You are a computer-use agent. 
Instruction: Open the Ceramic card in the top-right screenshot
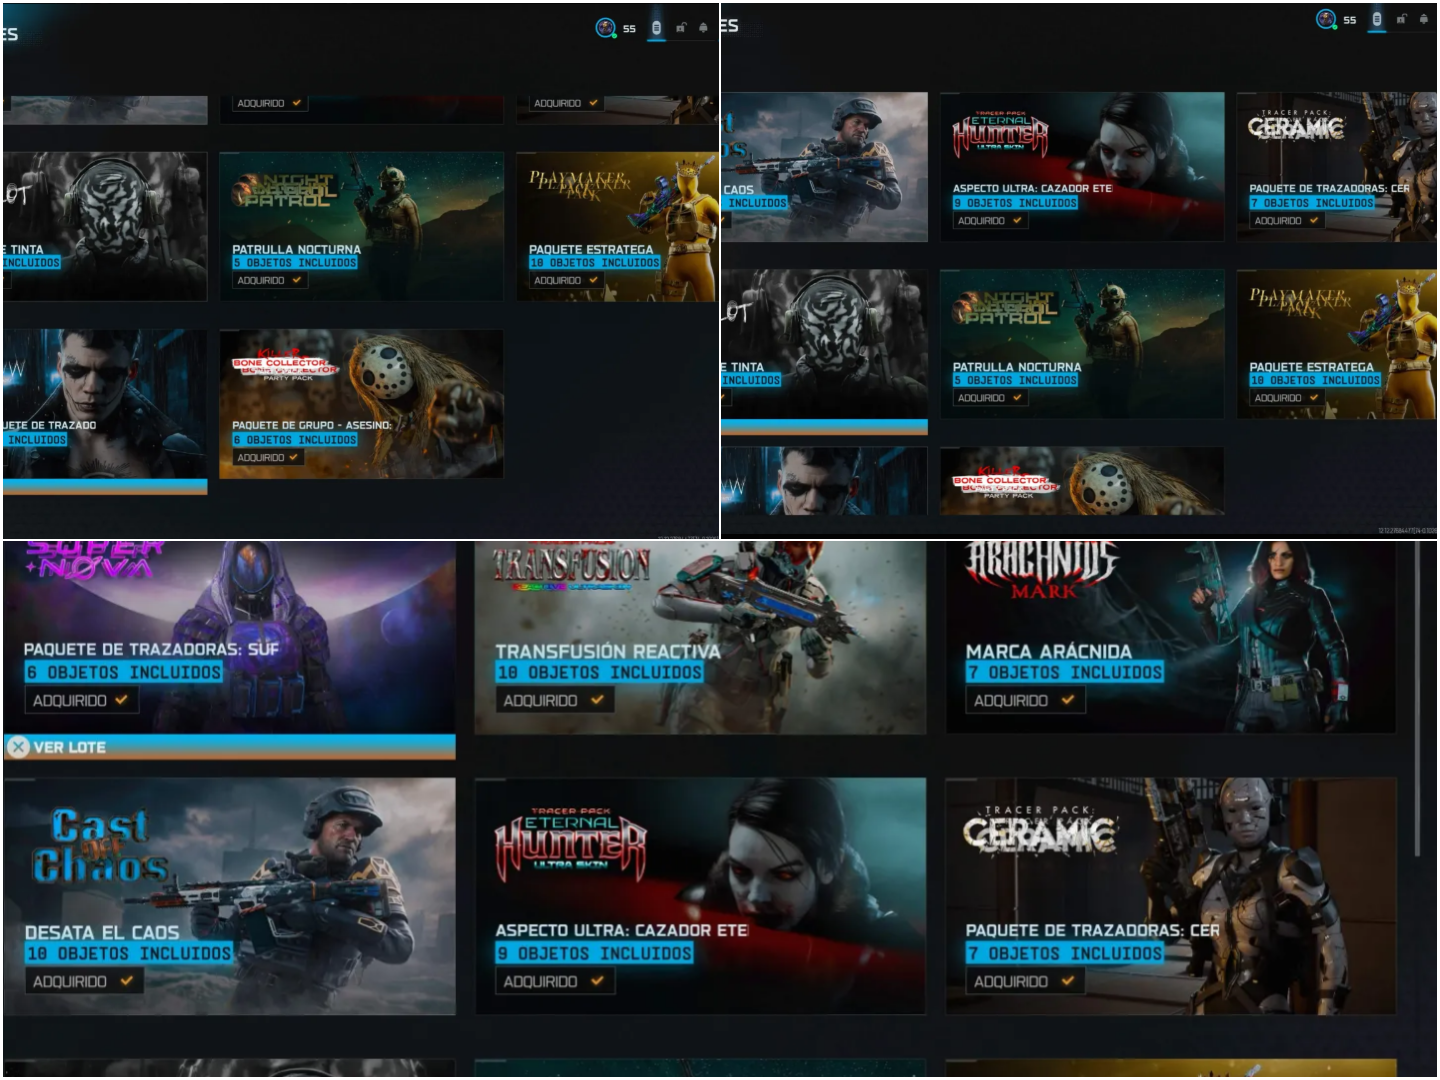tap(1336, 167)
